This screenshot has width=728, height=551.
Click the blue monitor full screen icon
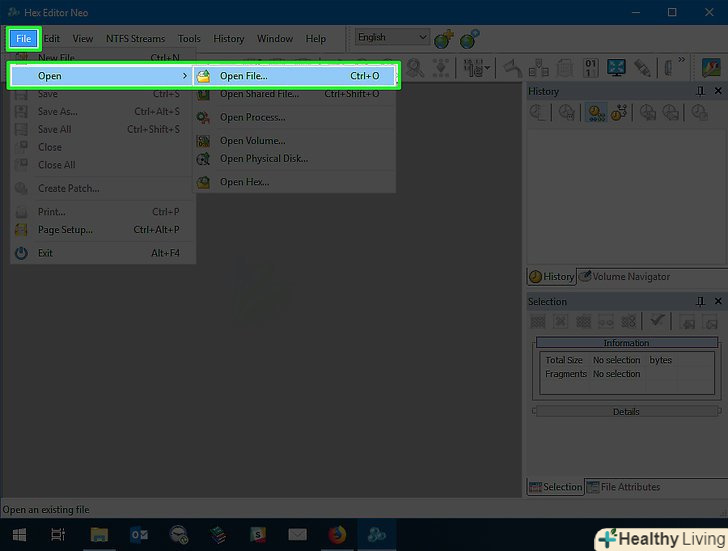tap(616, 68)
